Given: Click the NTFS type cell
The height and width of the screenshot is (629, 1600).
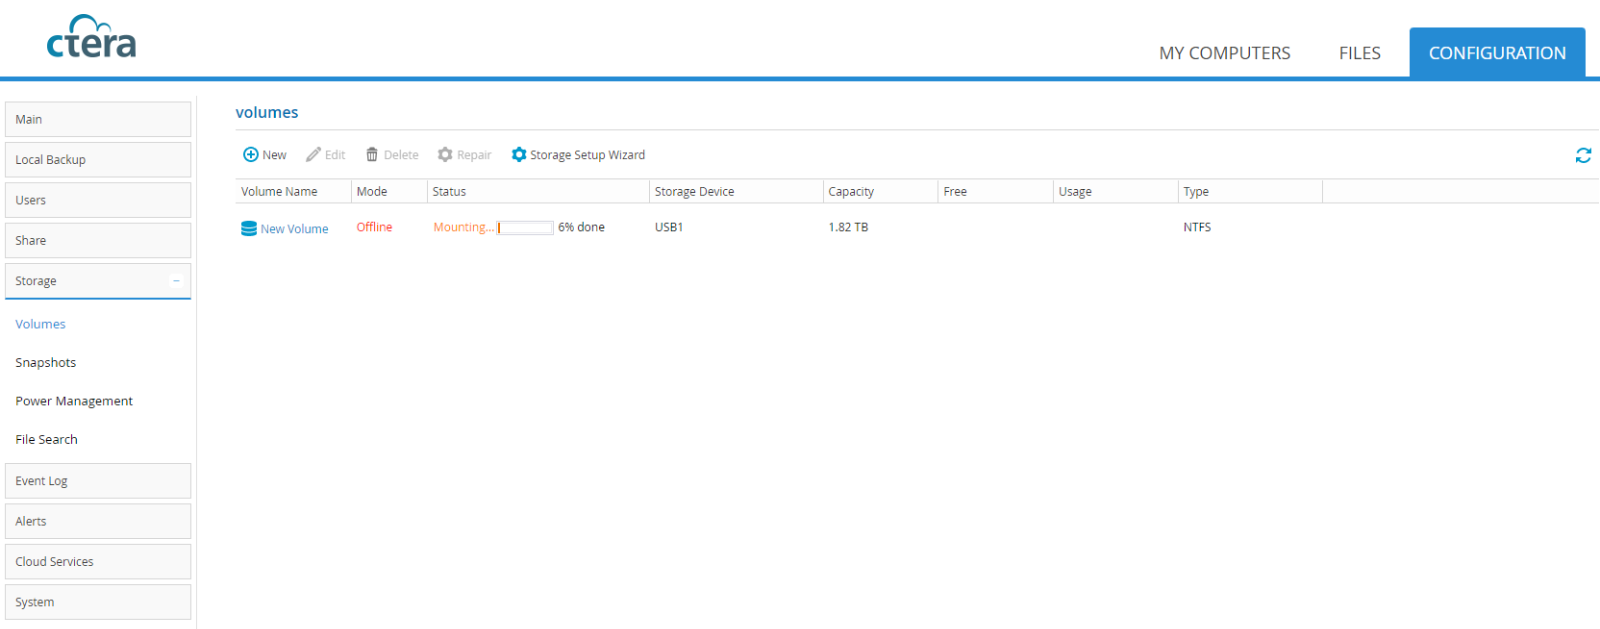Looking at the screenshot, I should point(1197,227).
